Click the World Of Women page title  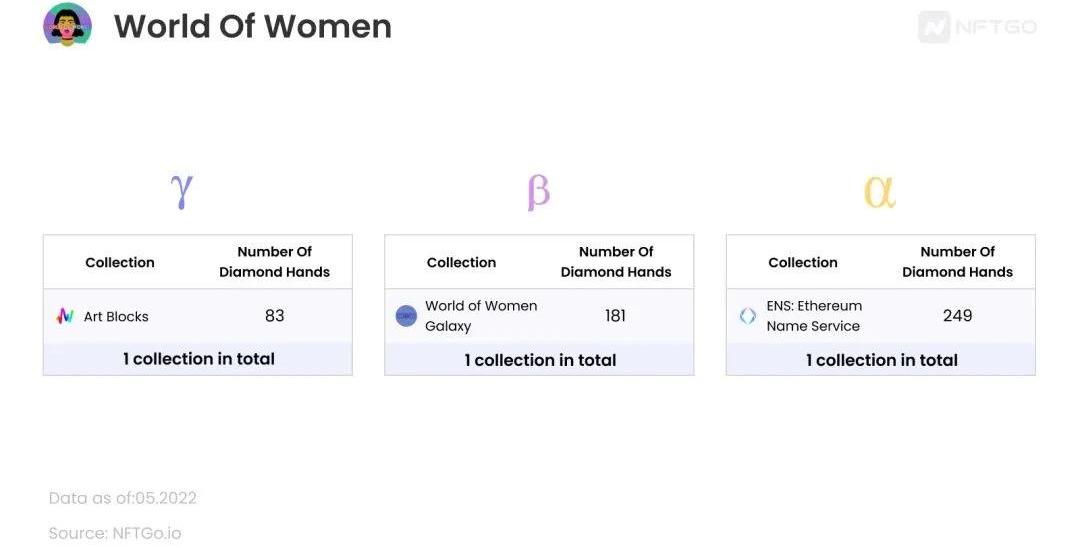pyautogui.click(x=252, y=26)
